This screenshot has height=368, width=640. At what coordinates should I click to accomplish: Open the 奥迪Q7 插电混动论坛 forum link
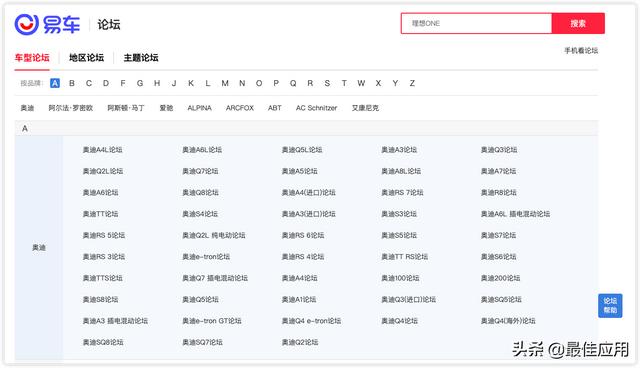click(215, 278)
